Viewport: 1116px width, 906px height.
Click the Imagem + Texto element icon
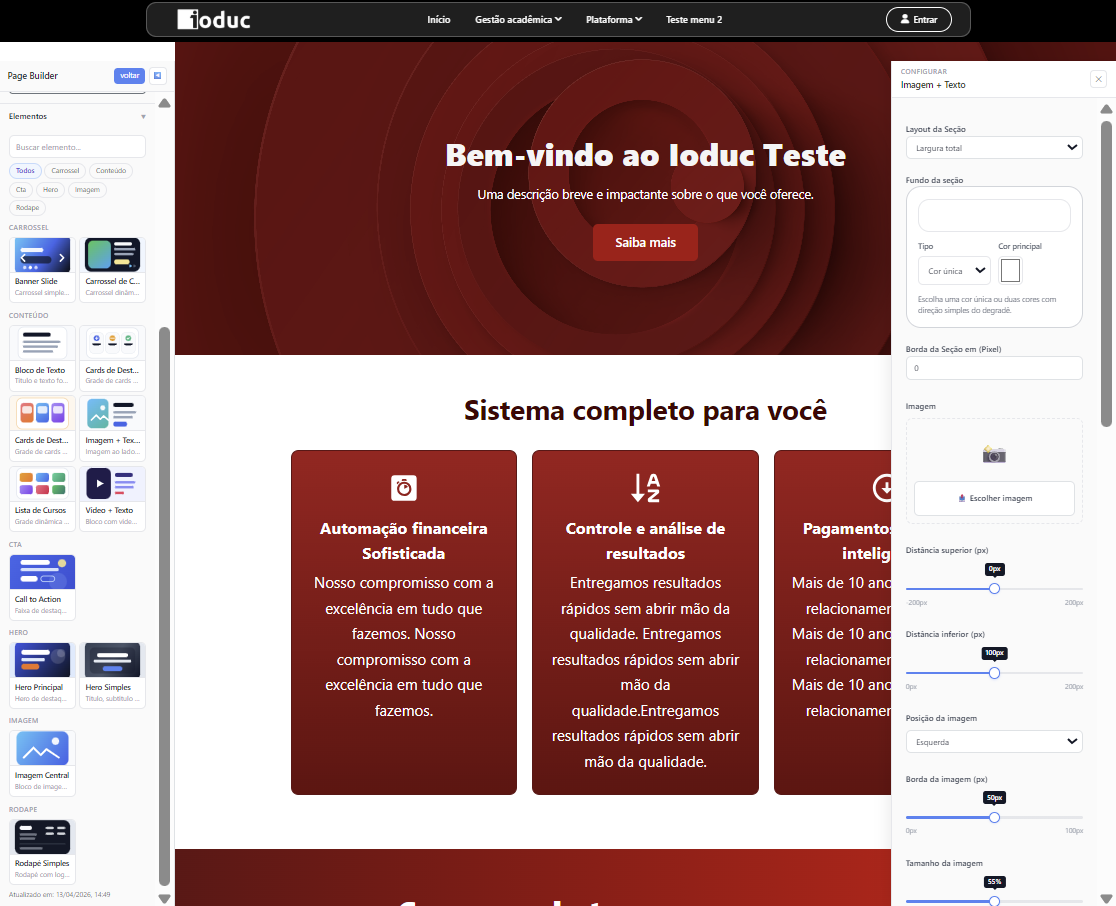(112, 413)
